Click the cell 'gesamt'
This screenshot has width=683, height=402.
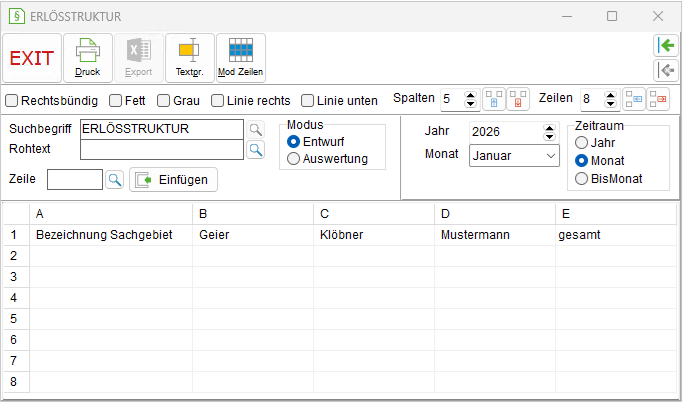(x=616, y=235)
